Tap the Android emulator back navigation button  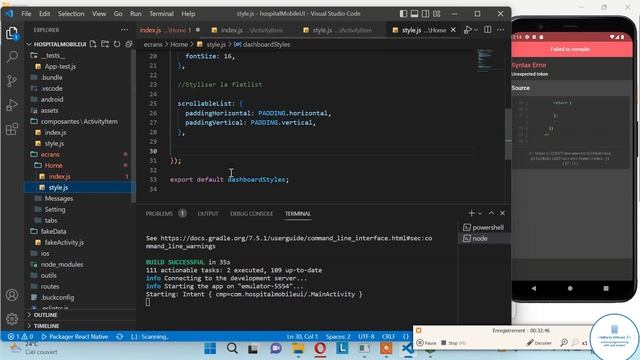pyautogui.click(x=533, y=288)
